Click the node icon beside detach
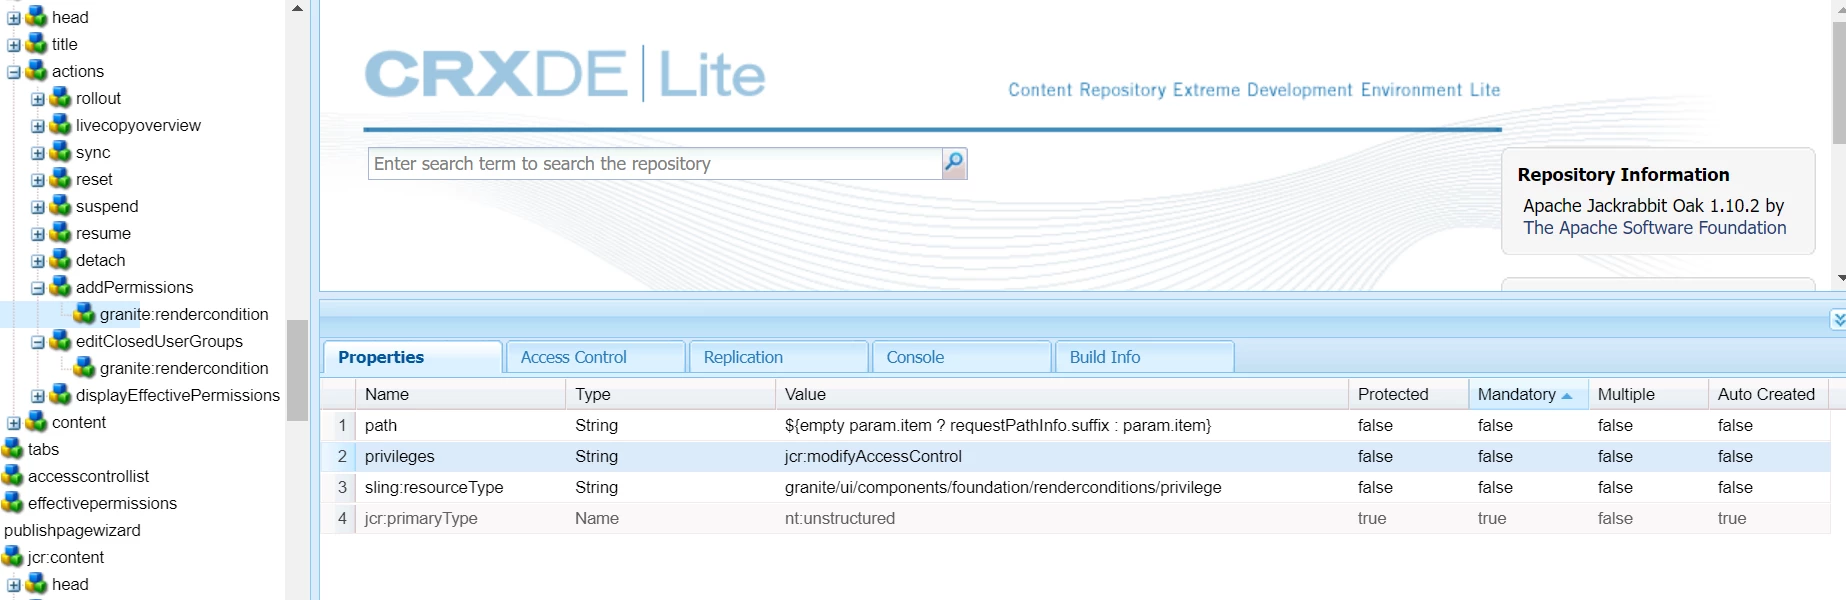The height and width of the screenshot is (600, 1846). point(61,260)
